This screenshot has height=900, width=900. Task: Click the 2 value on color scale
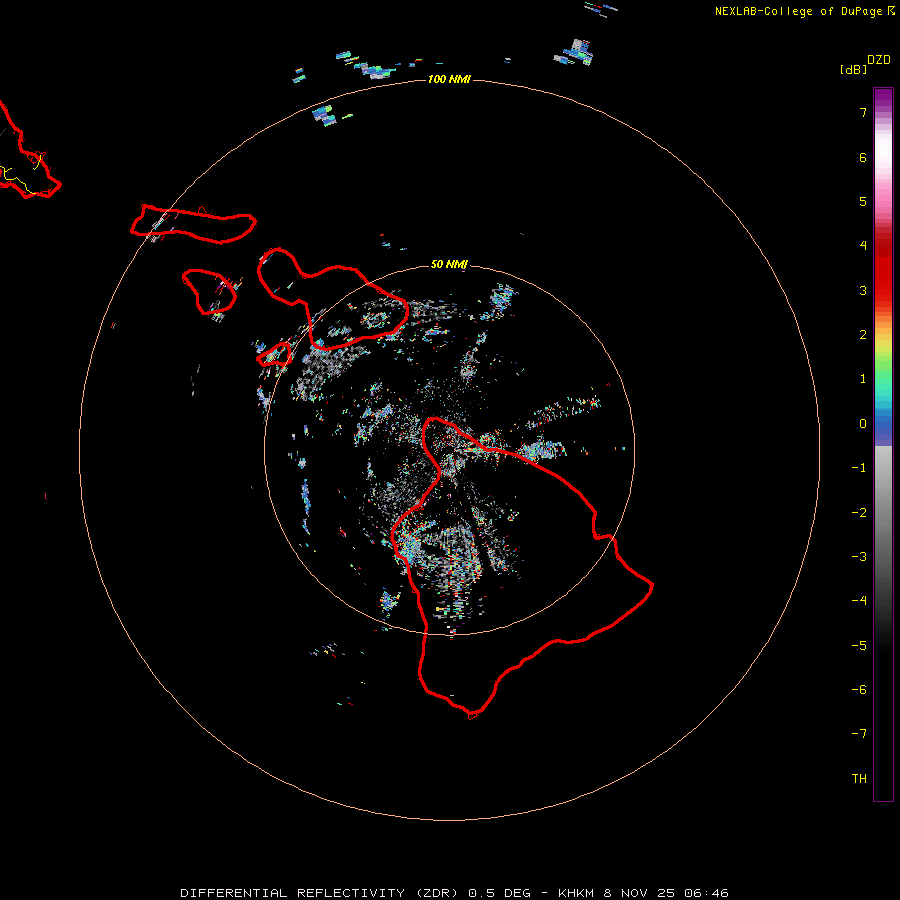[x=863, y=335]
